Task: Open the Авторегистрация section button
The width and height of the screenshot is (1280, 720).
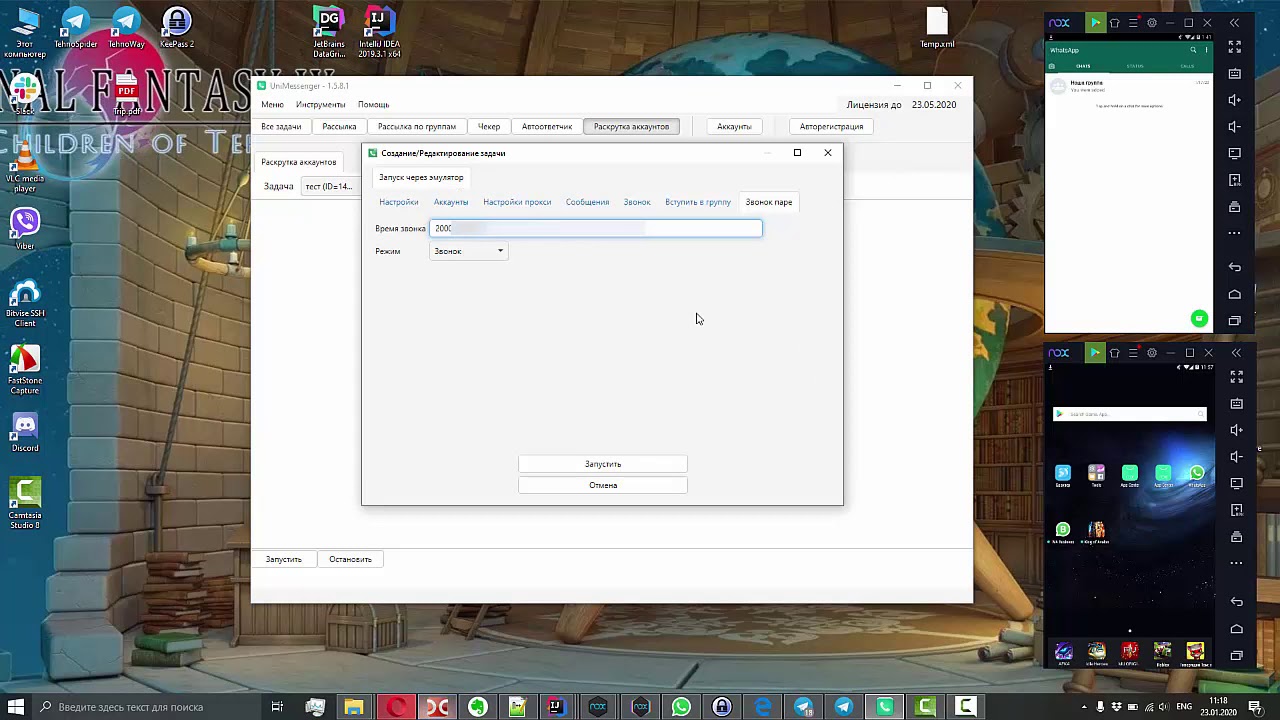Action: (x=831, y=126)
